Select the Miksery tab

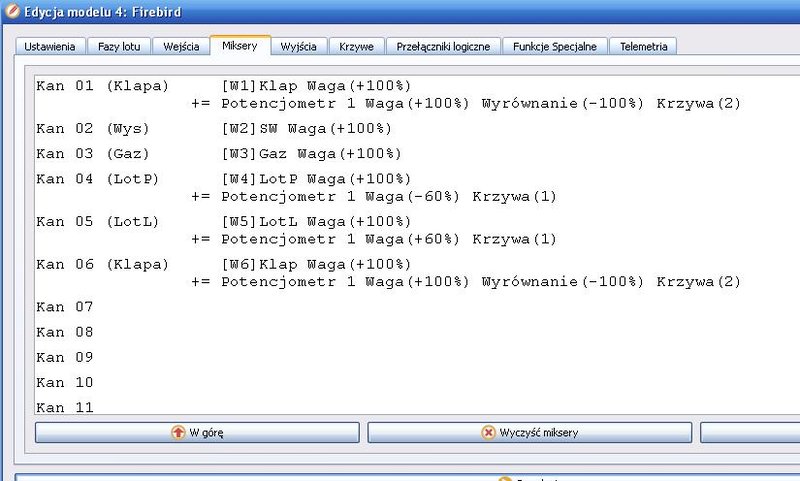click(240, 45)
